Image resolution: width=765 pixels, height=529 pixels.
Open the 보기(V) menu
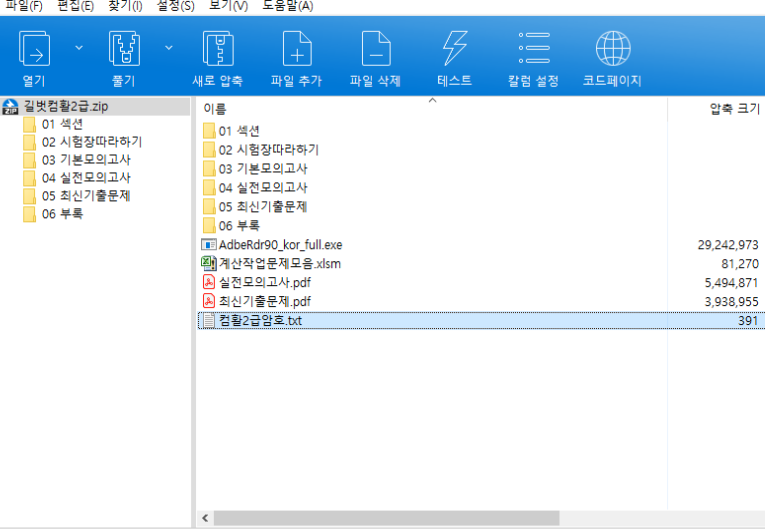point(228,6)
